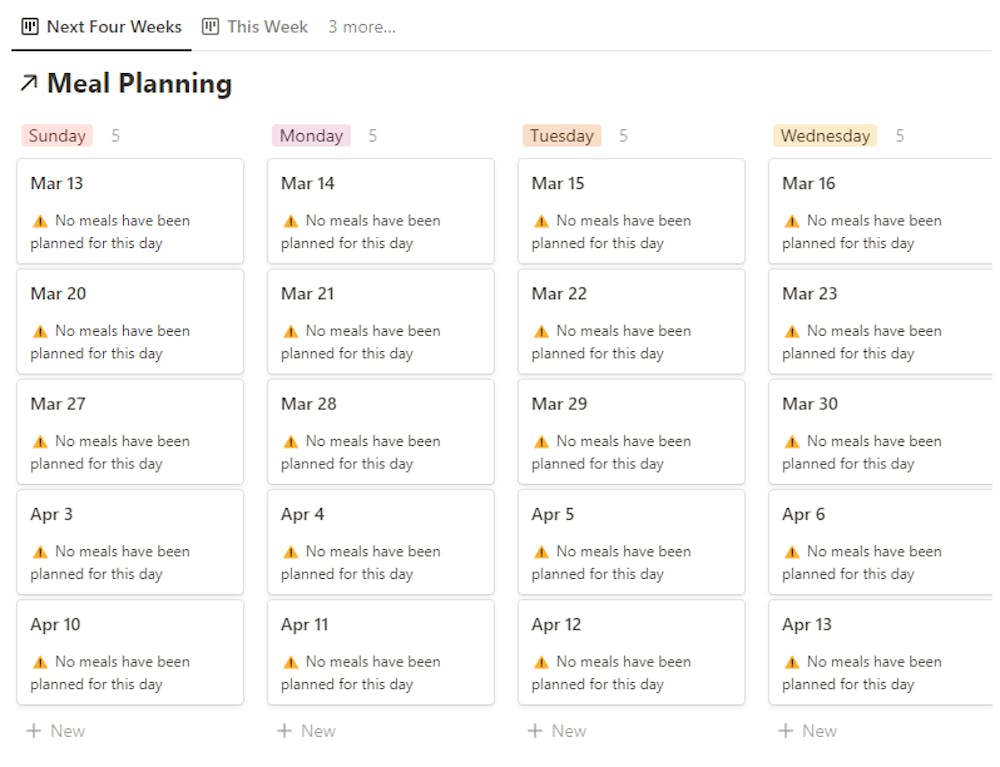Select the Next Four Weeks tab
Viewport: 1000px width, 767px height.
101,27
